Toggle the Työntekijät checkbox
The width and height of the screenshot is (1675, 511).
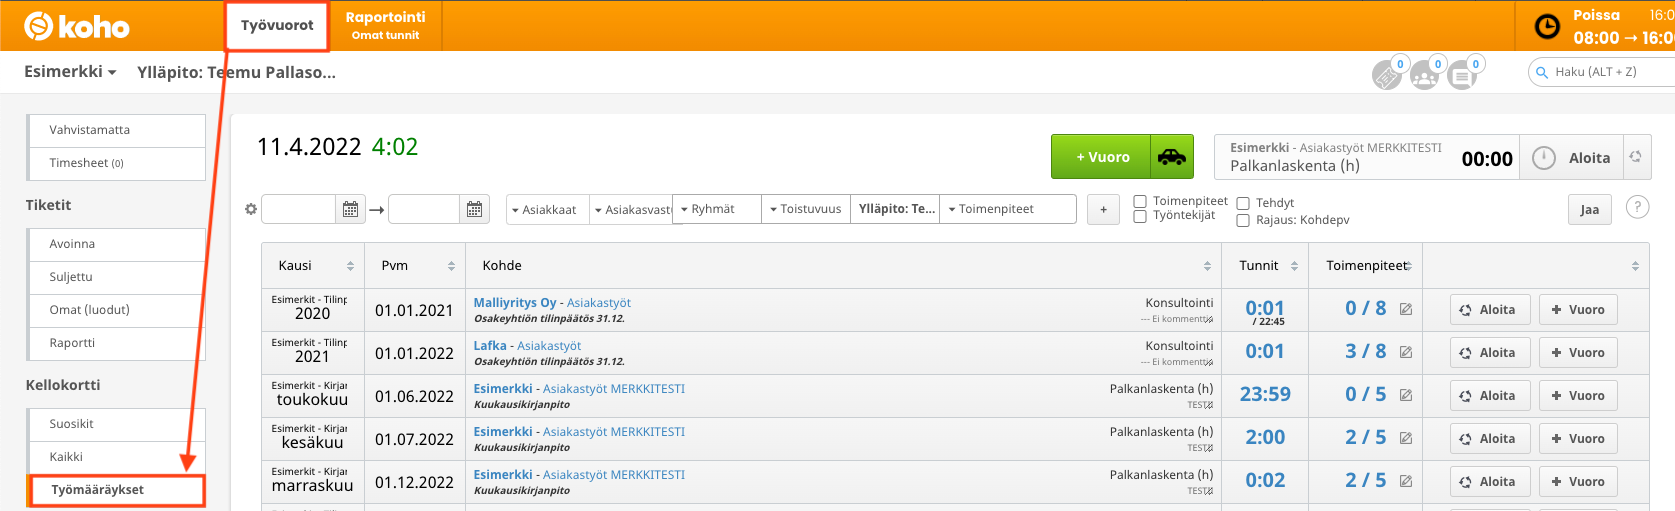pos(1140,215)
